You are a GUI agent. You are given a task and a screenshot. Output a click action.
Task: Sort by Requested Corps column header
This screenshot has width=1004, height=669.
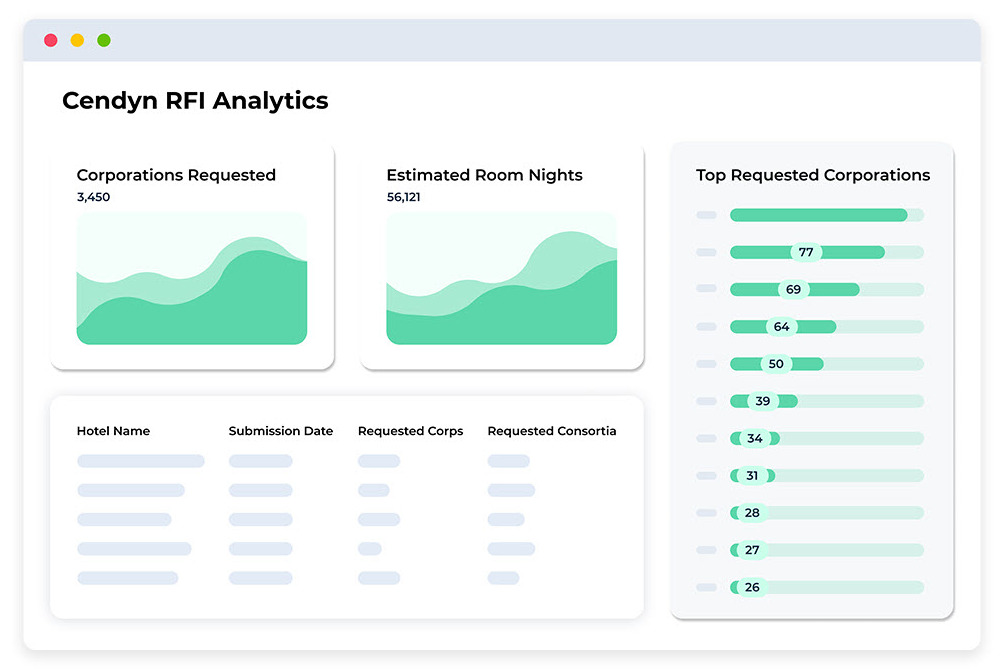[x=410, y=431]
